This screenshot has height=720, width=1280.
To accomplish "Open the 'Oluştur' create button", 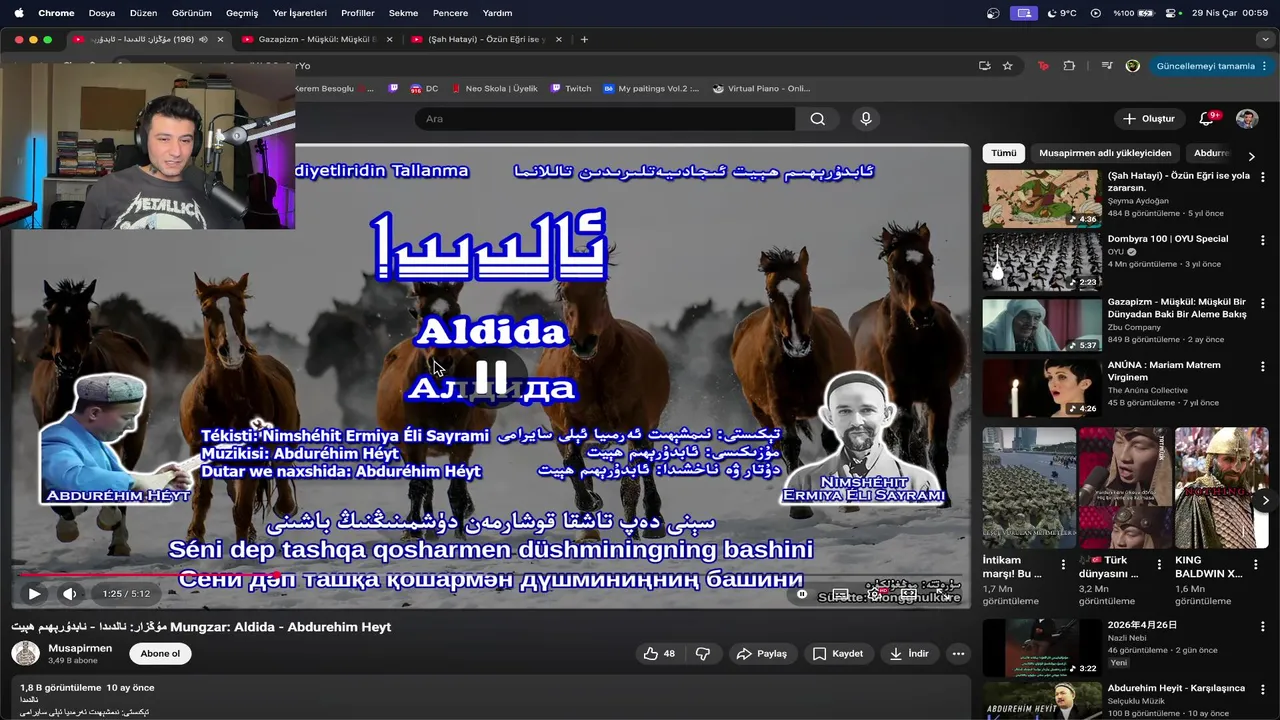I will (1149, 119).
